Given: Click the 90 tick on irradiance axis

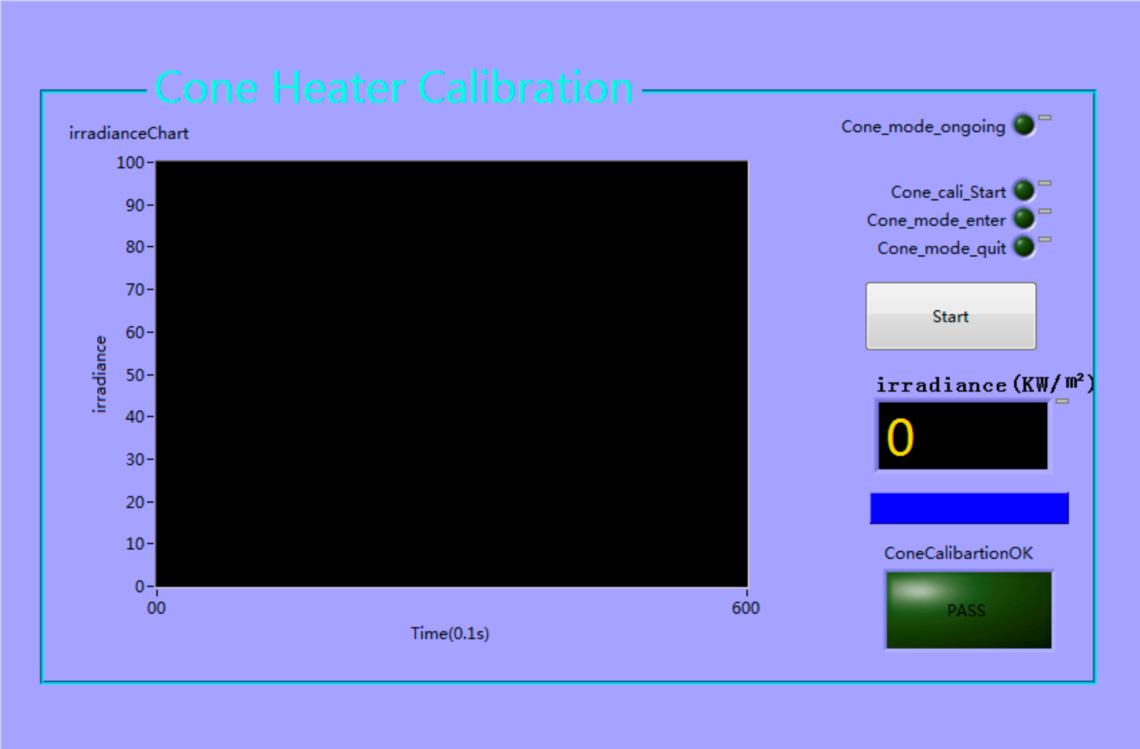Looking at the screenshot, I should click(135, 205).
